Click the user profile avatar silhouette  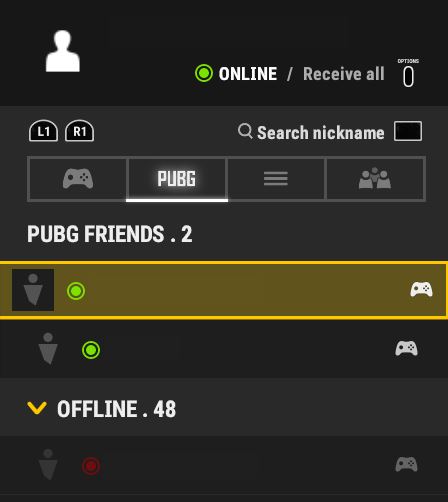coord(63,51)
